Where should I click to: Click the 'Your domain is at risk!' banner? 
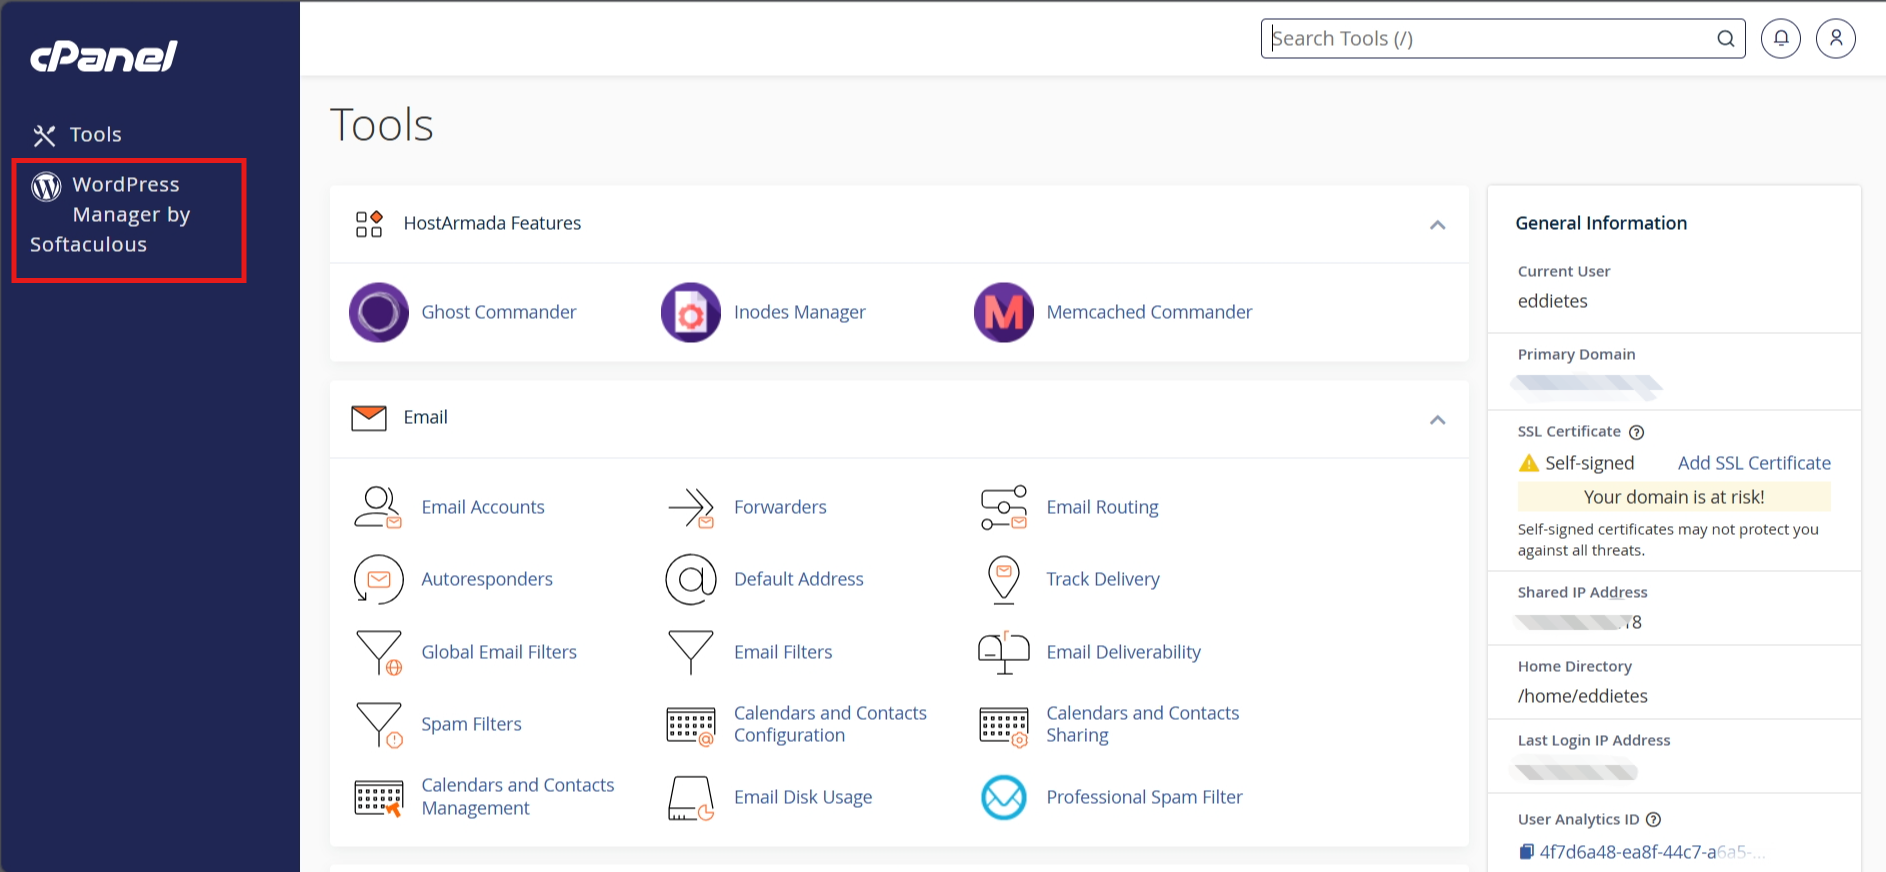click(x=1674, y=497)
